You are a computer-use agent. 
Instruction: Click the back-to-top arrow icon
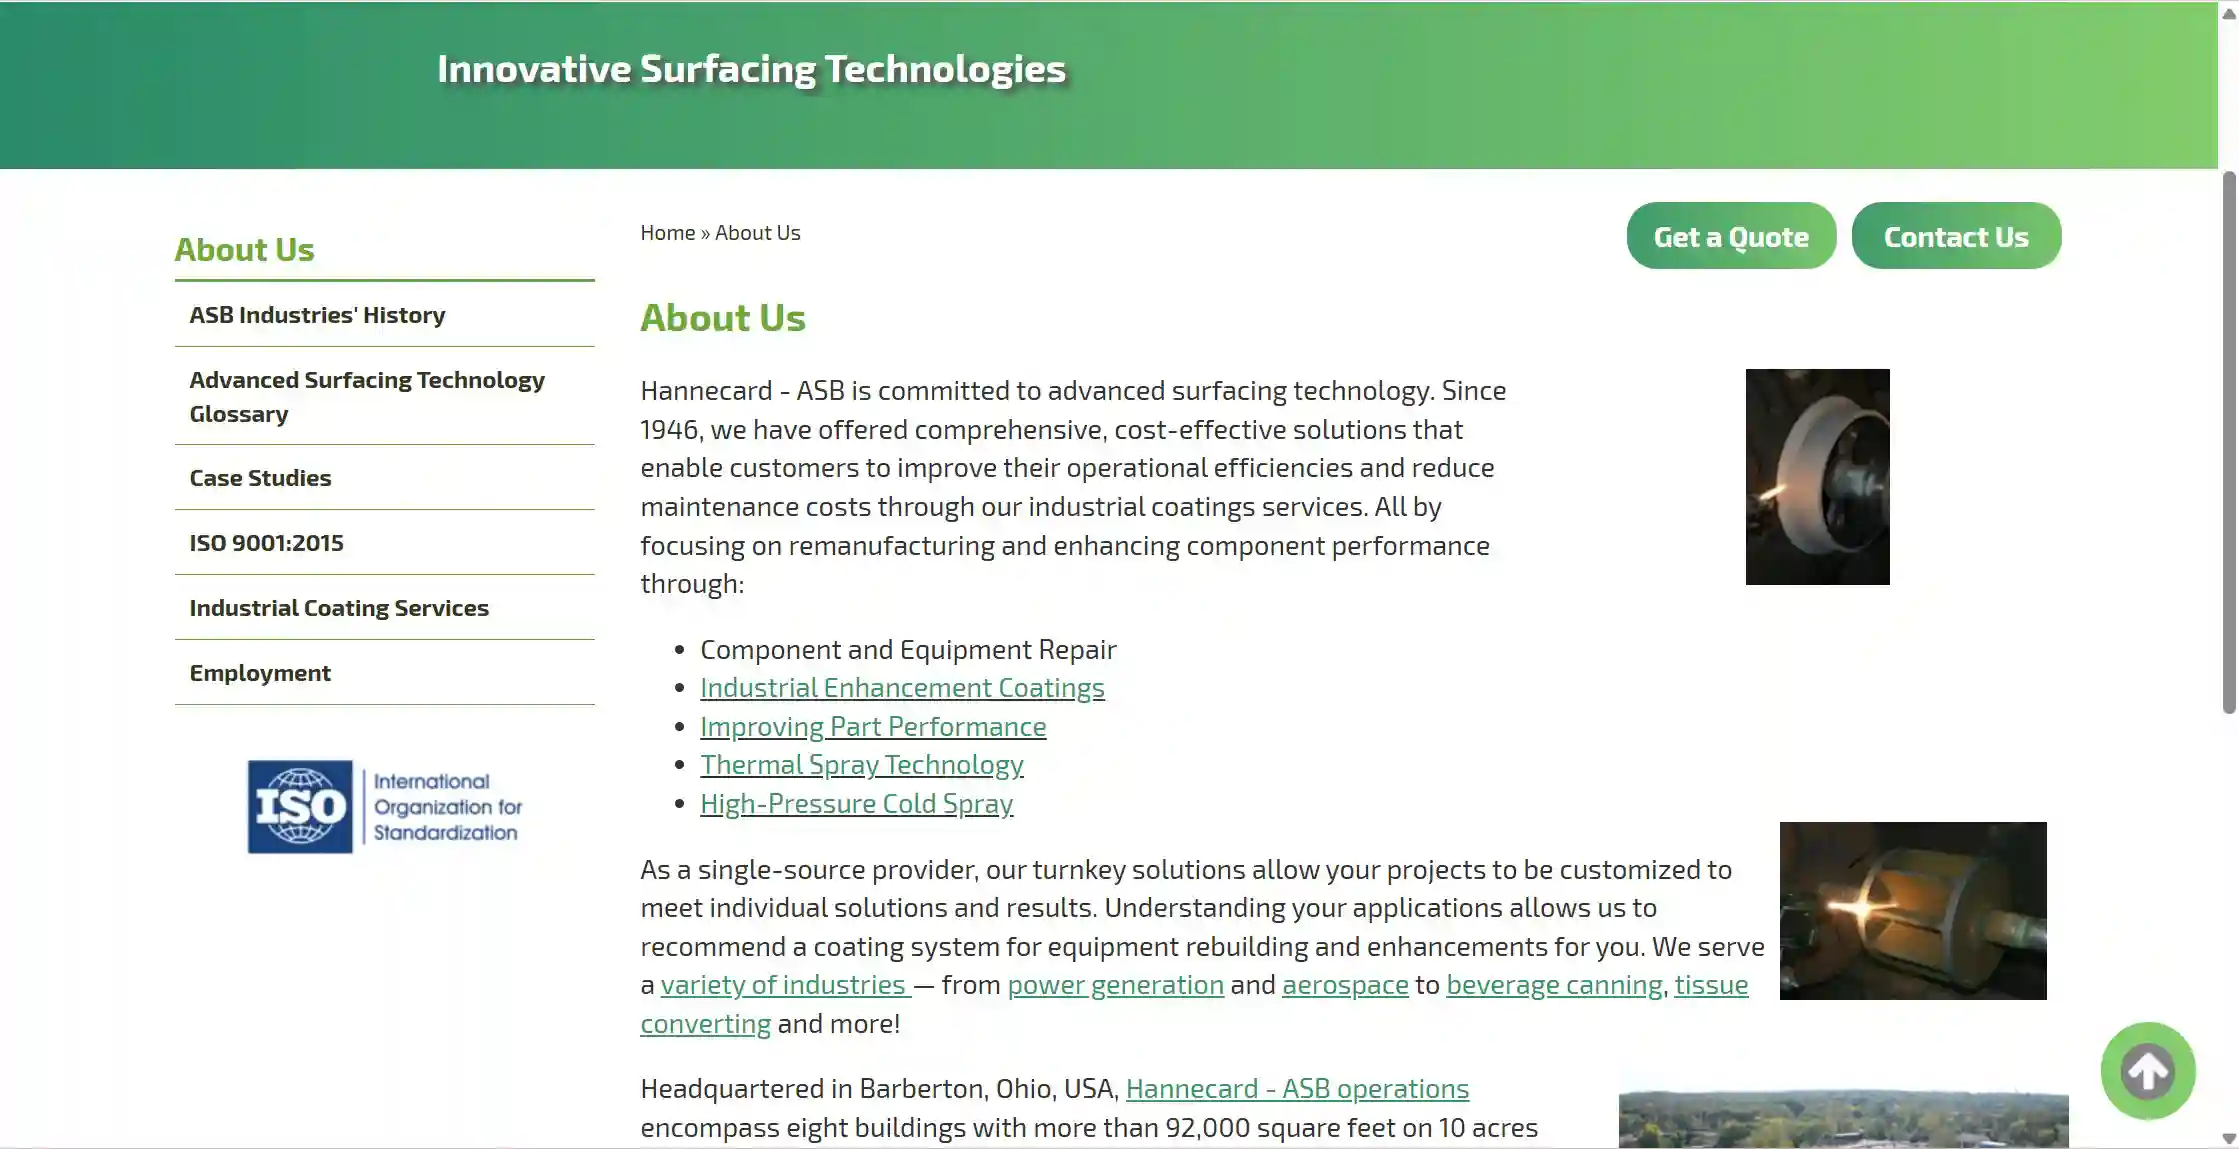2148,1071
